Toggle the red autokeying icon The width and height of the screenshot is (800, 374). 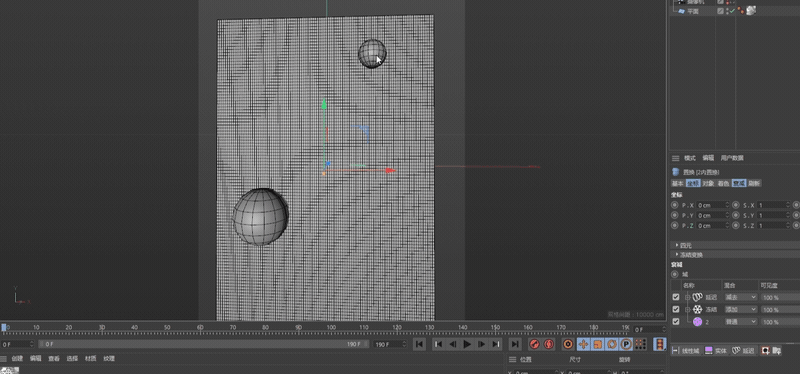pos(549,344)
